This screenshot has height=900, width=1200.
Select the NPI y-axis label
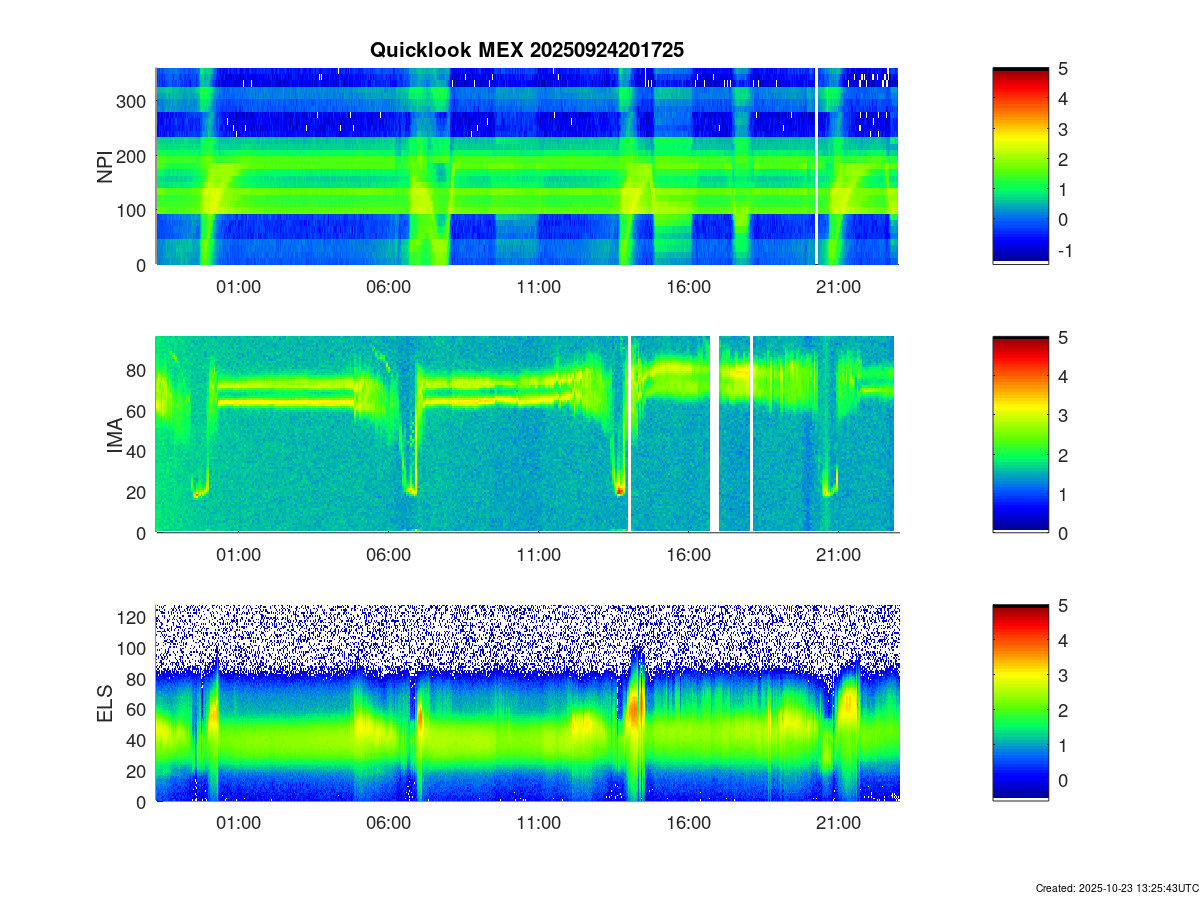coord(104,166)
